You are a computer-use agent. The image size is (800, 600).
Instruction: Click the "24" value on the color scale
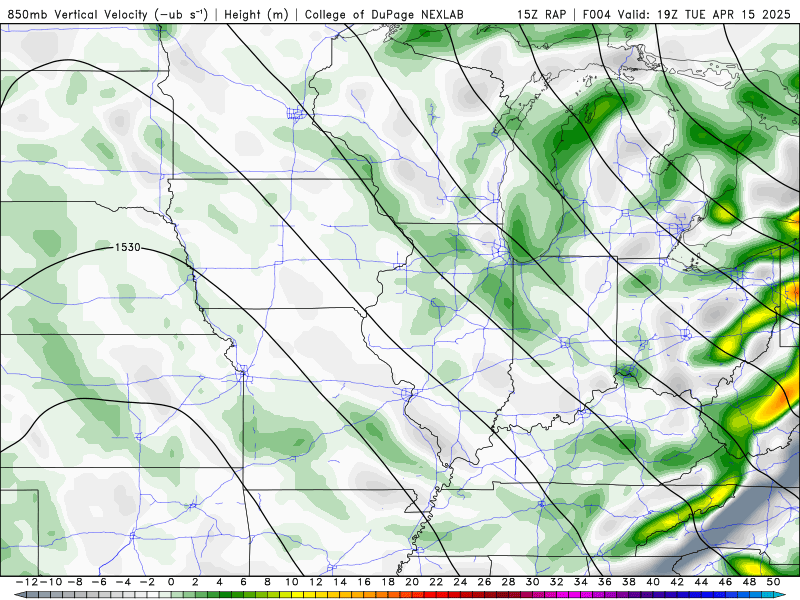coord(460,582)
